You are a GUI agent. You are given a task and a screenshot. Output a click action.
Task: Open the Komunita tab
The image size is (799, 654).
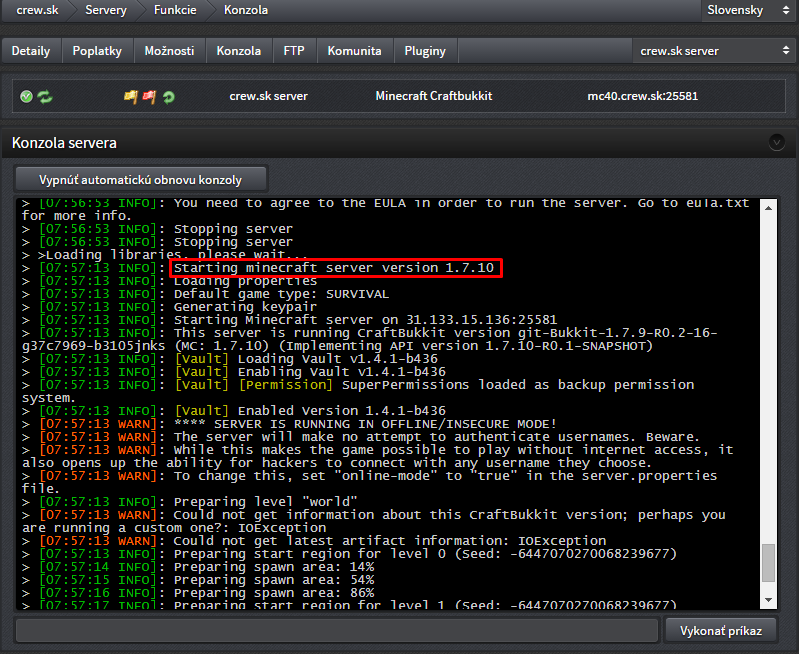click(355, 50)
